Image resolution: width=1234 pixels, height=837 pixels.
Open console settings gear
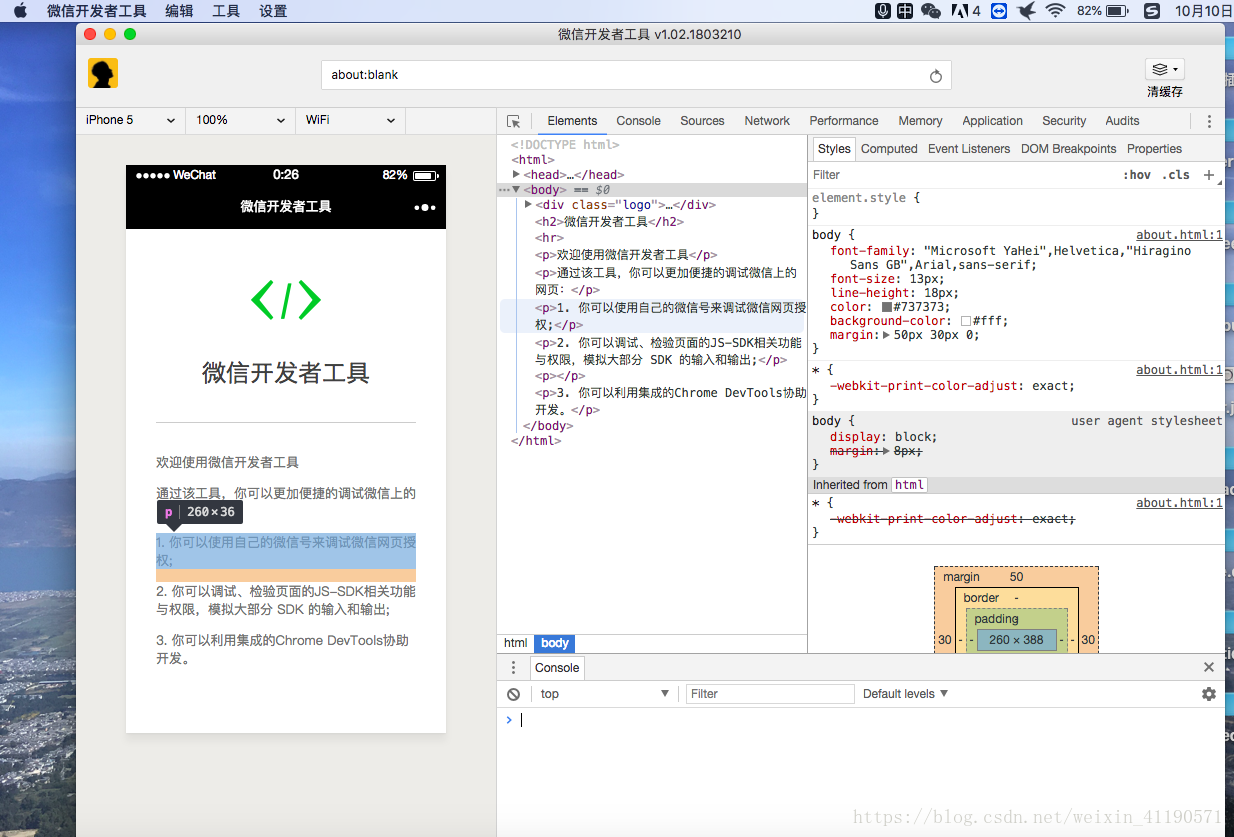pos(1209,694)
